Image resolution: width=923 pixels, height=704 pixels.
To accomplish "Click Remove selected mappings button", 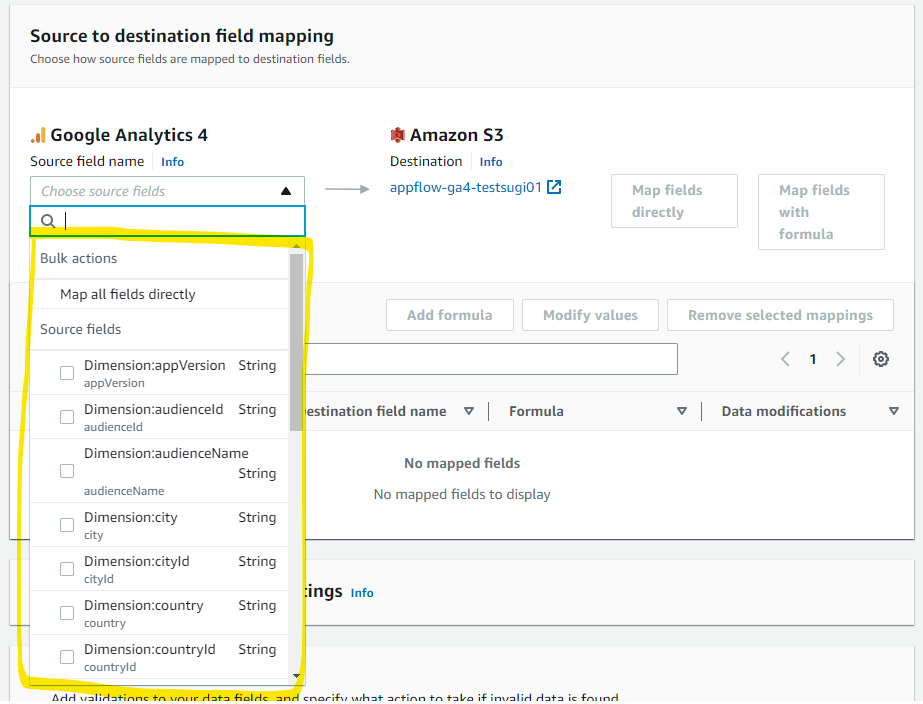I will [780, 315].
